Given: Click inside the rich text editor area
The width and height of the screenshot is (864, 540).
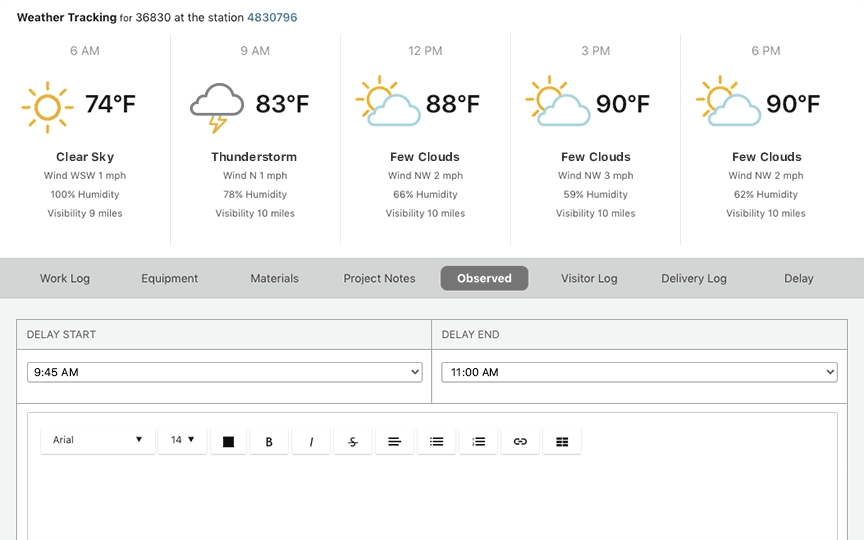Looking at the screenshot, I should (x=432, y=498).
